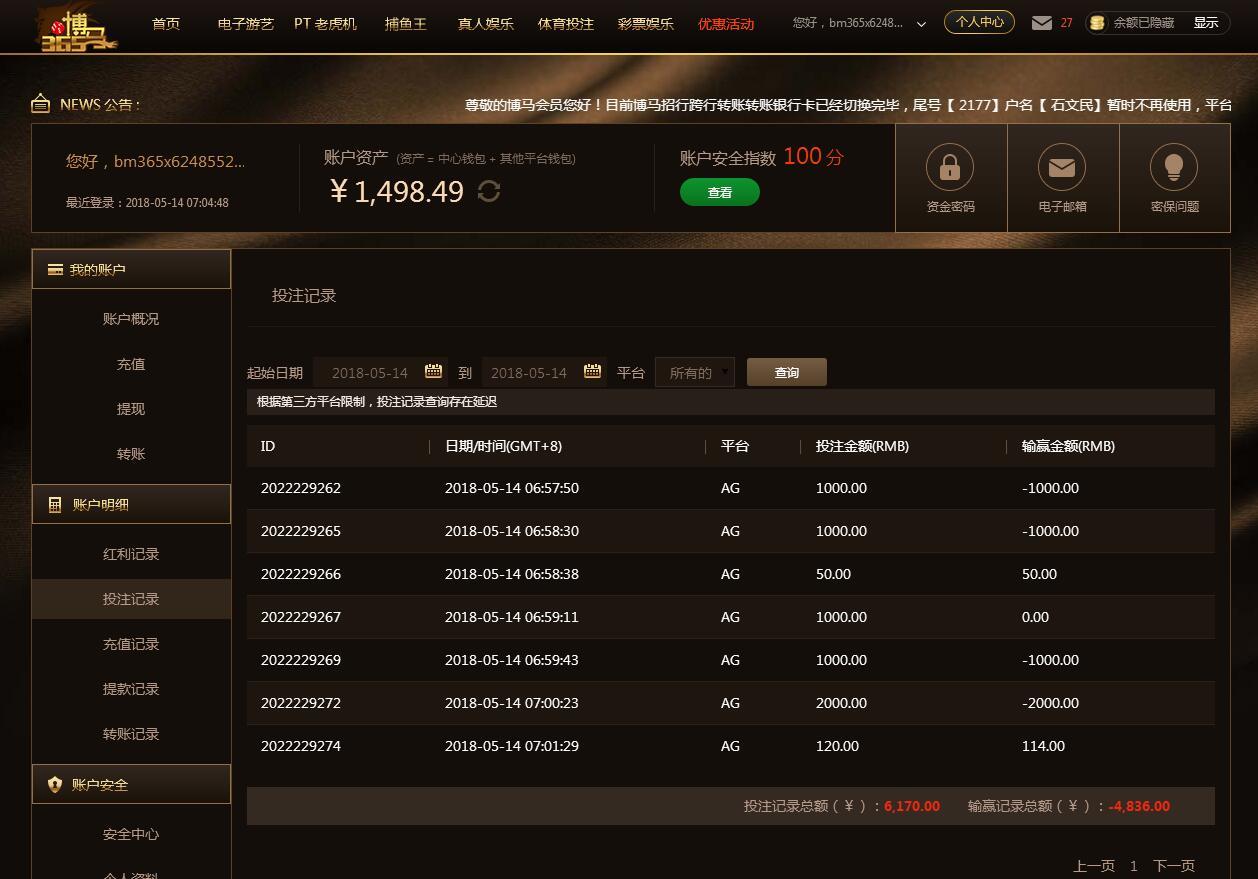Click the ID column header
1258x879 pixels.
click(x=268, y=446)
